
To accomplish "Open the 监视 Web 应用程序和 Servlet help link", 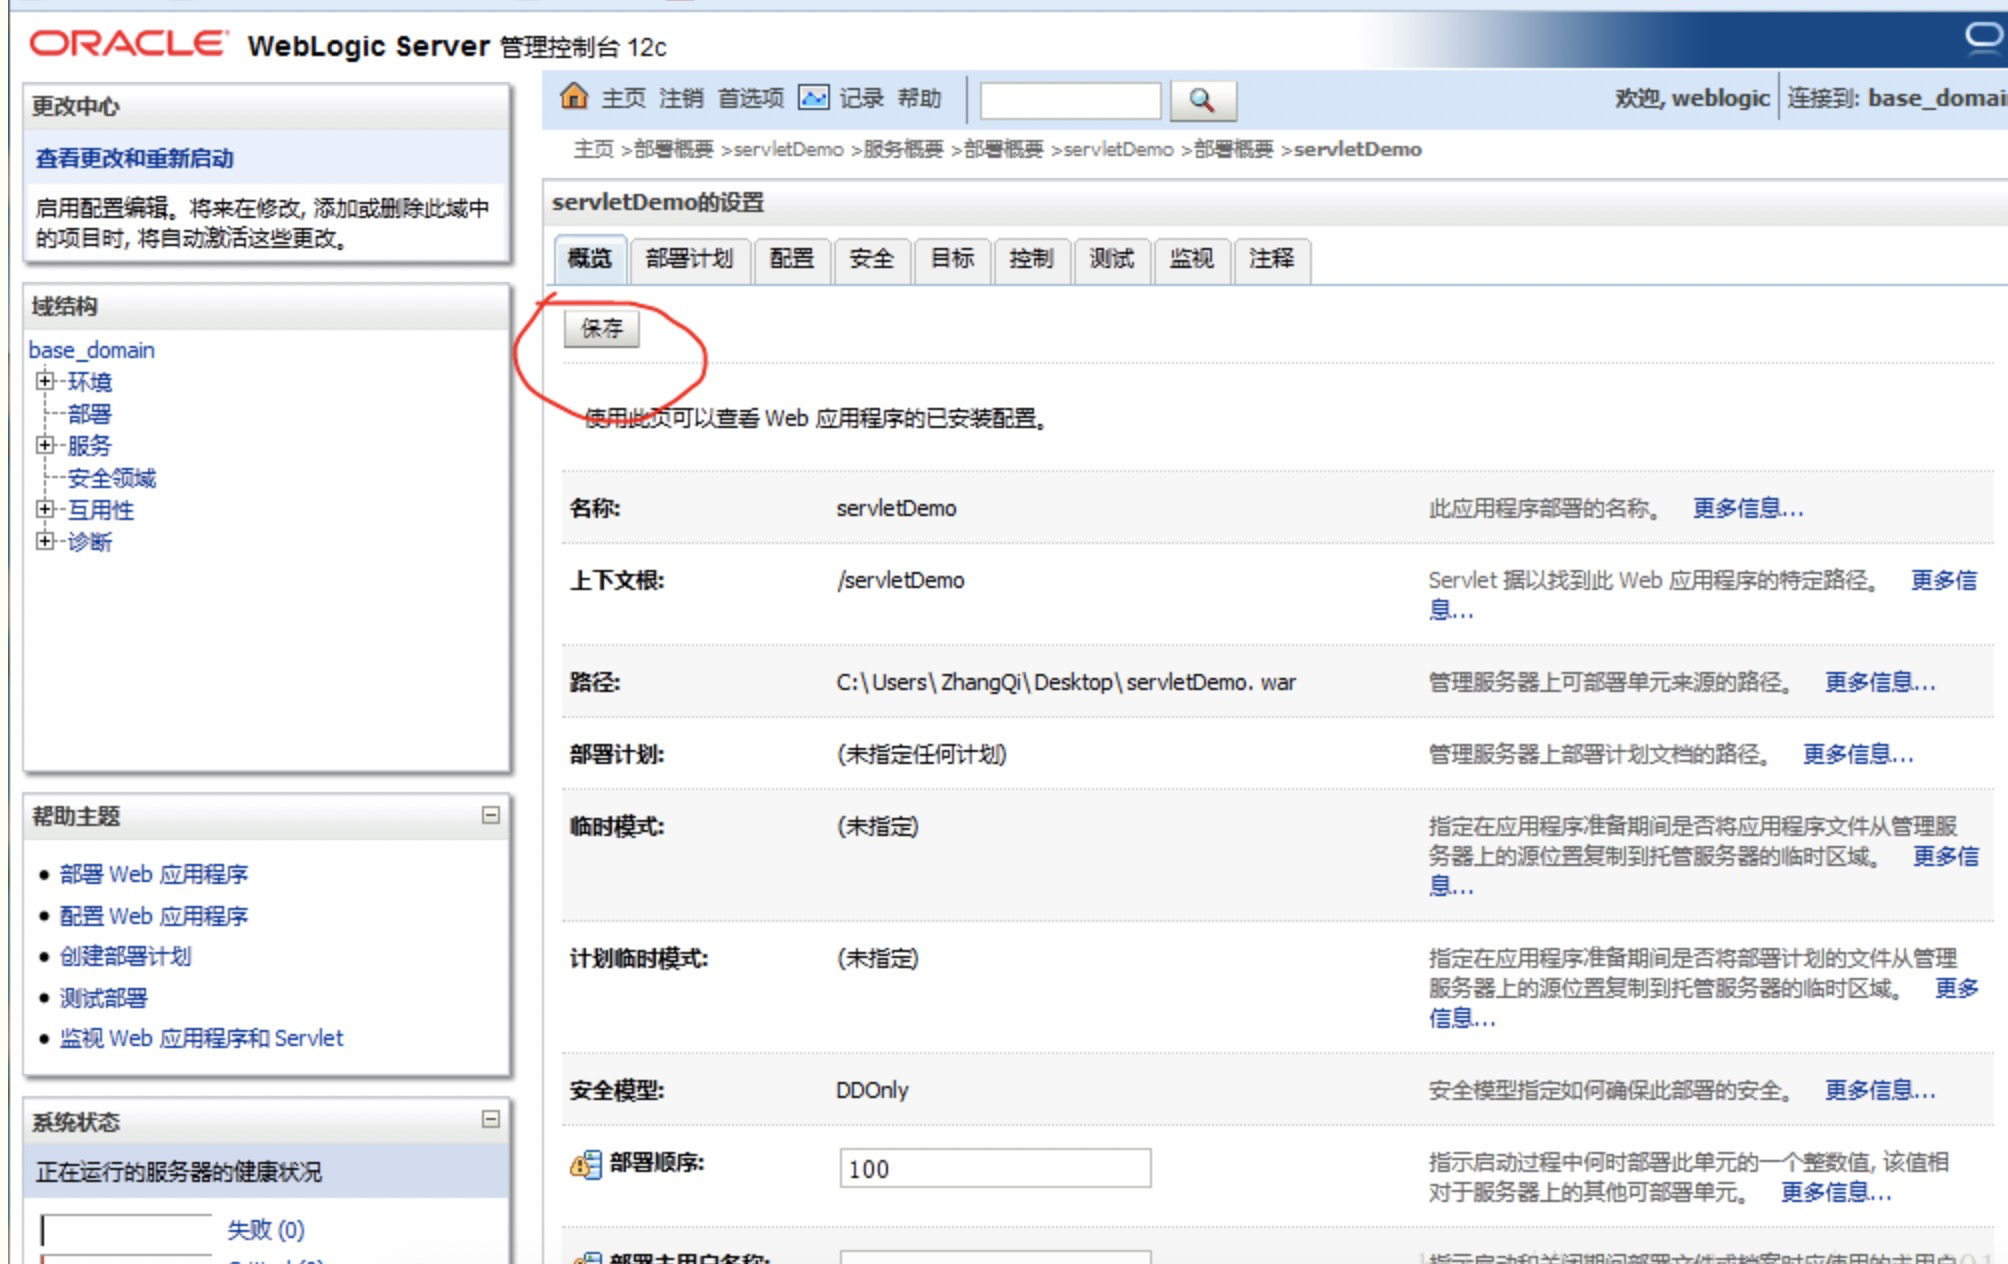I will click(x=199, y=1038).
